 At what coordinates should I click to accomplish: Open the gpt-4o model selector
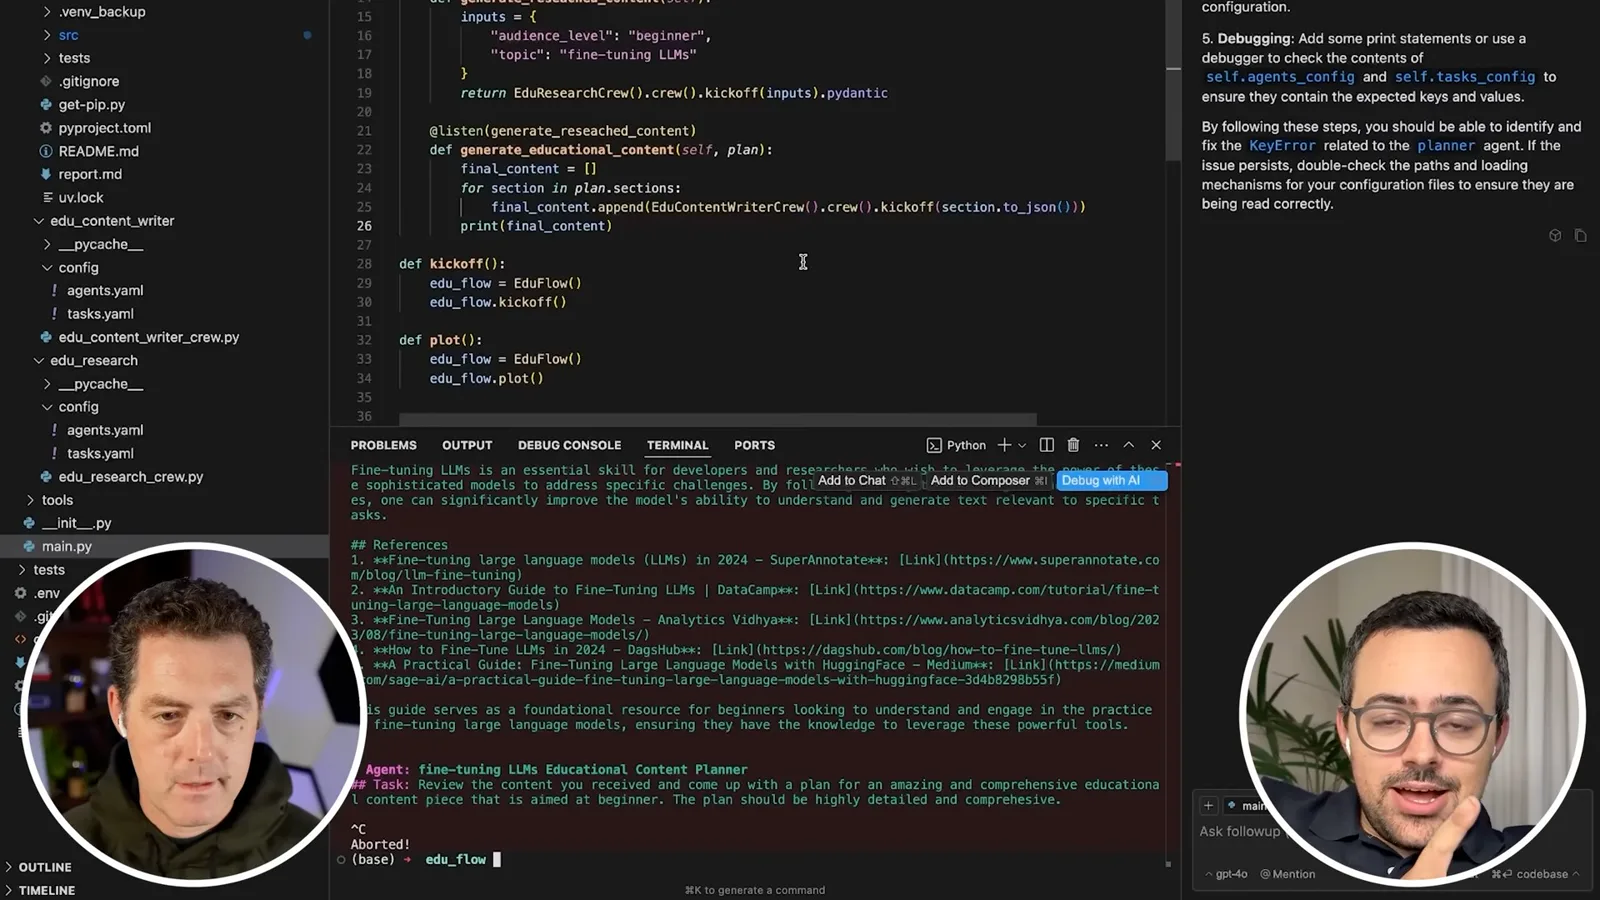point(1226,874)
